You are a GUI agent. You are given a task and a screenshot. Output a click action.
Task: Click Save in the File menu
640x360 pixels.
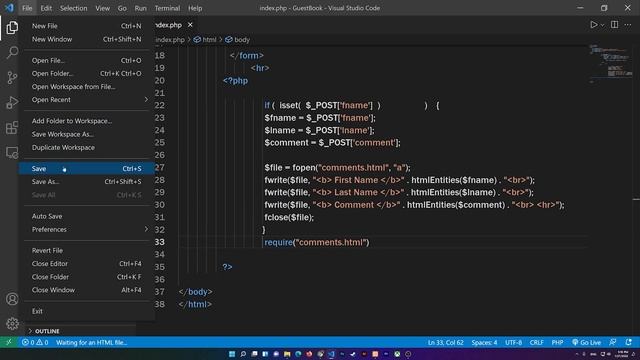(x=87, y=169)
